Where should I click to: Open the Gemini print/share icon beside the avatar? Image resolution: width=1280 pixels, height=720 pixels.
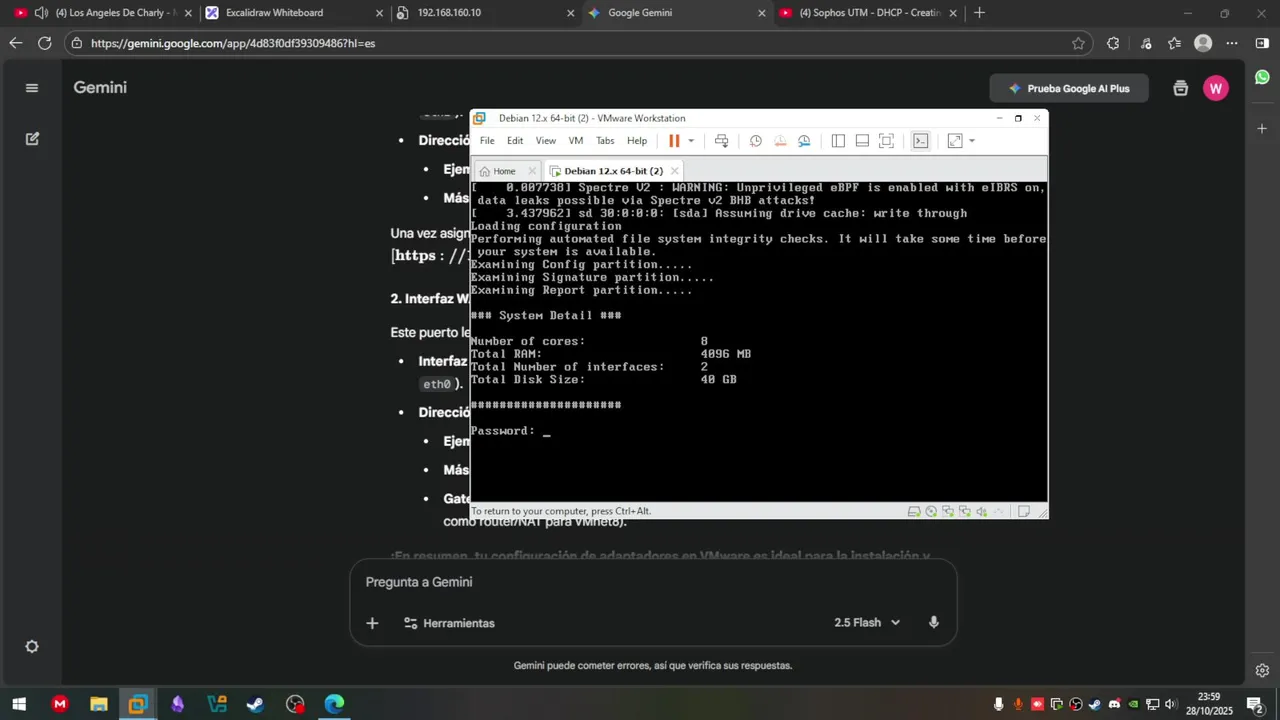[1181, 88]
